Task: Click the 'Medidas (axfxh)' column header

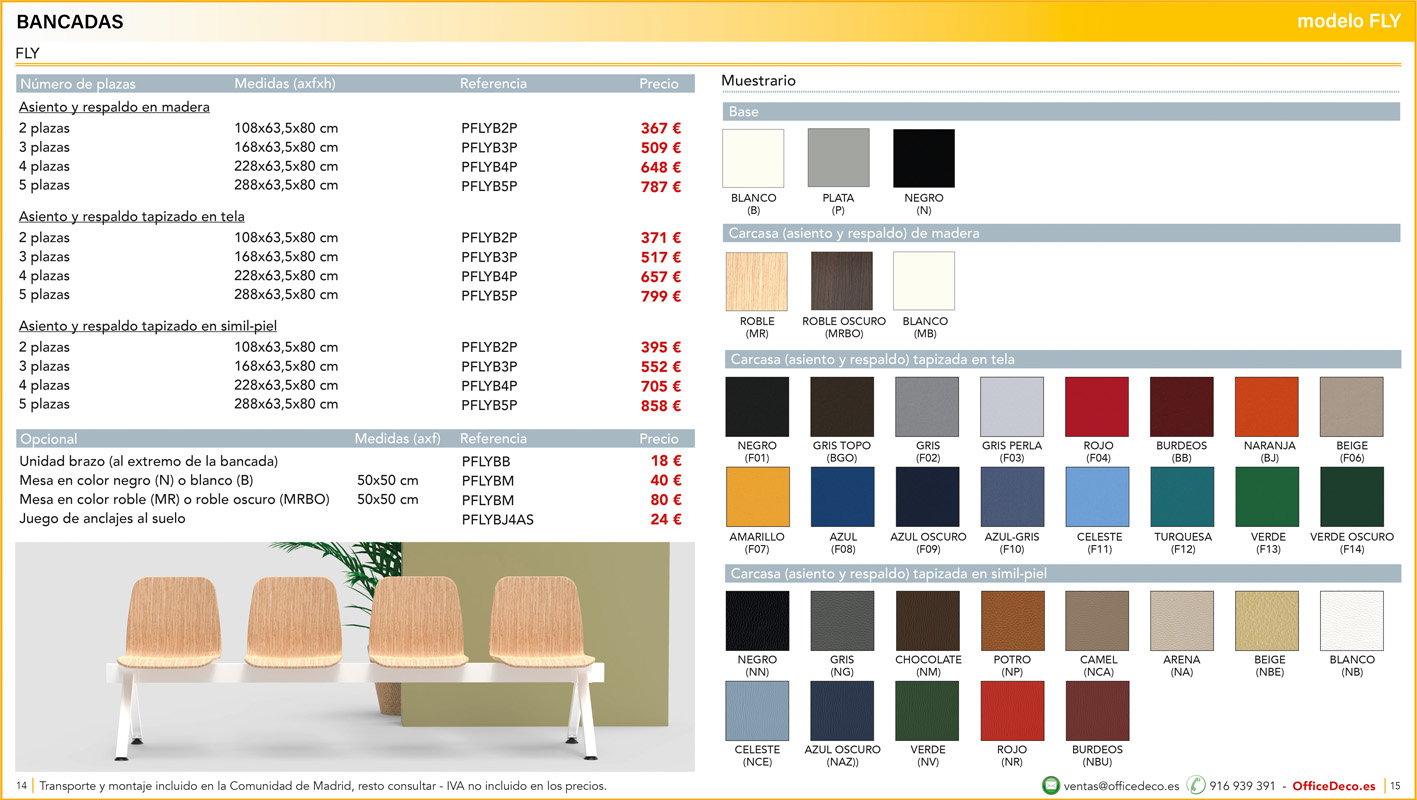Action: point(285,84)
